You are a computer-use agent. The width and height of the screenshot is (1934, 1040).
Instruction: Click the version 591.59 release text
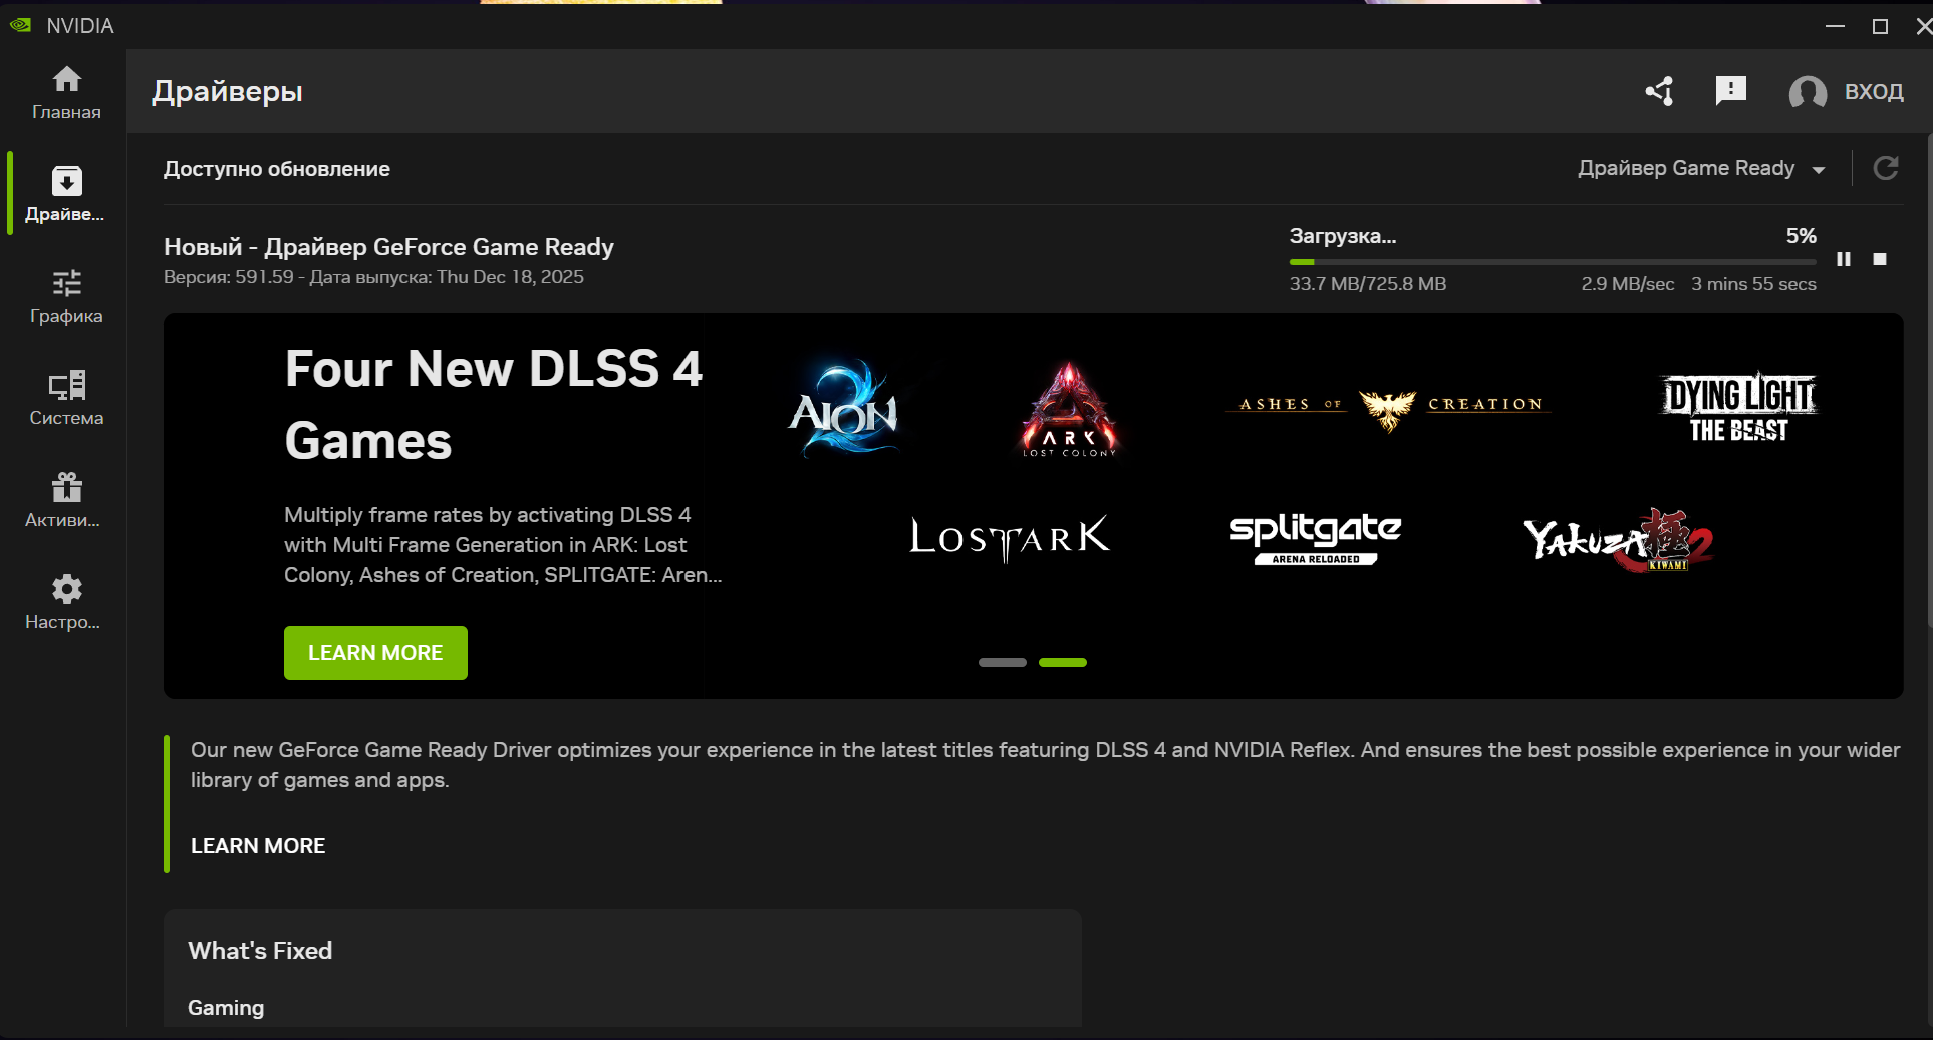click(x=374, y=277)
